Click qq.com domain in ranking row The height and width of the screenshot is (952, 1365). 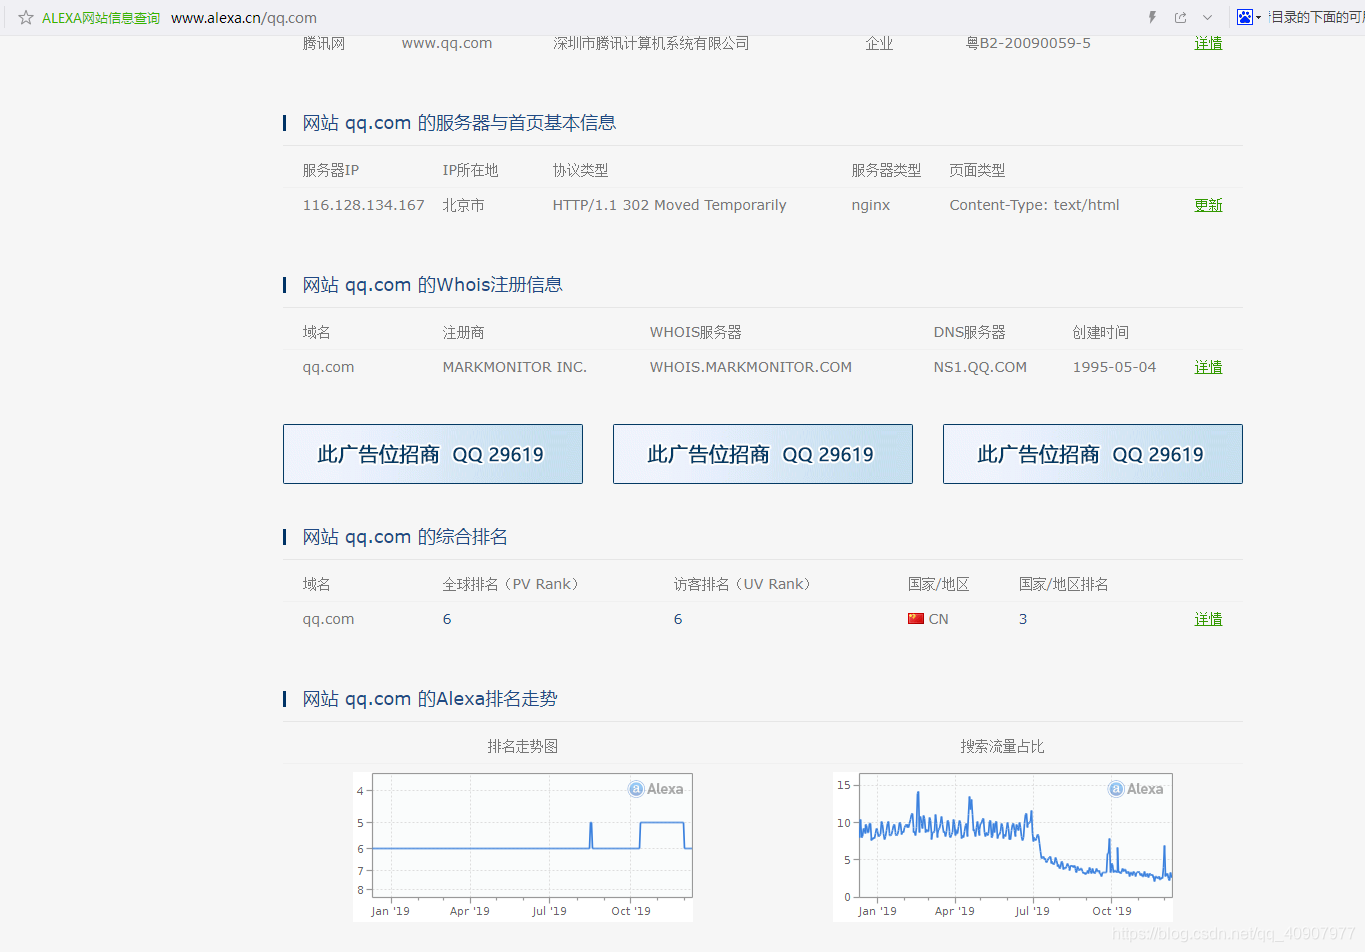point(329,619)
